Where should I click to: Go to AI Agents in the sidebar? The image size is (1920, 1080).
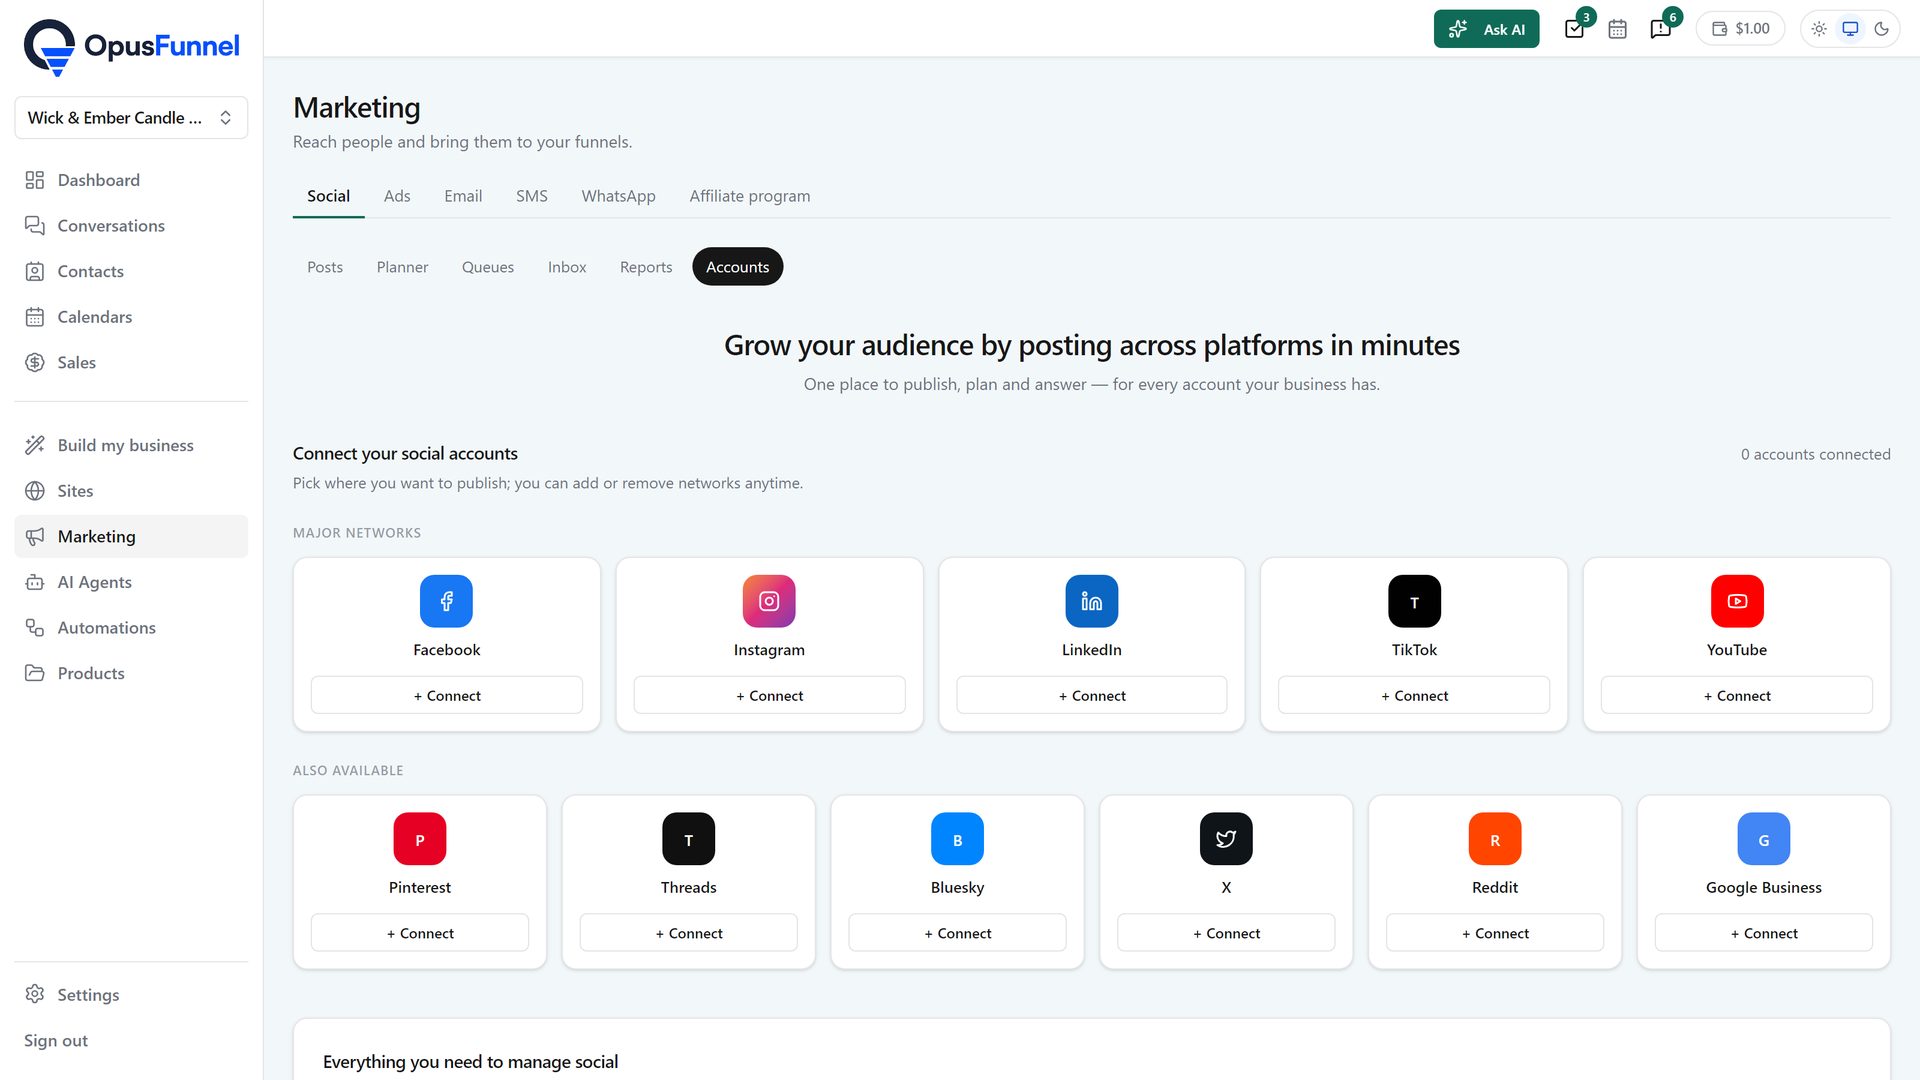click(131, 582)
